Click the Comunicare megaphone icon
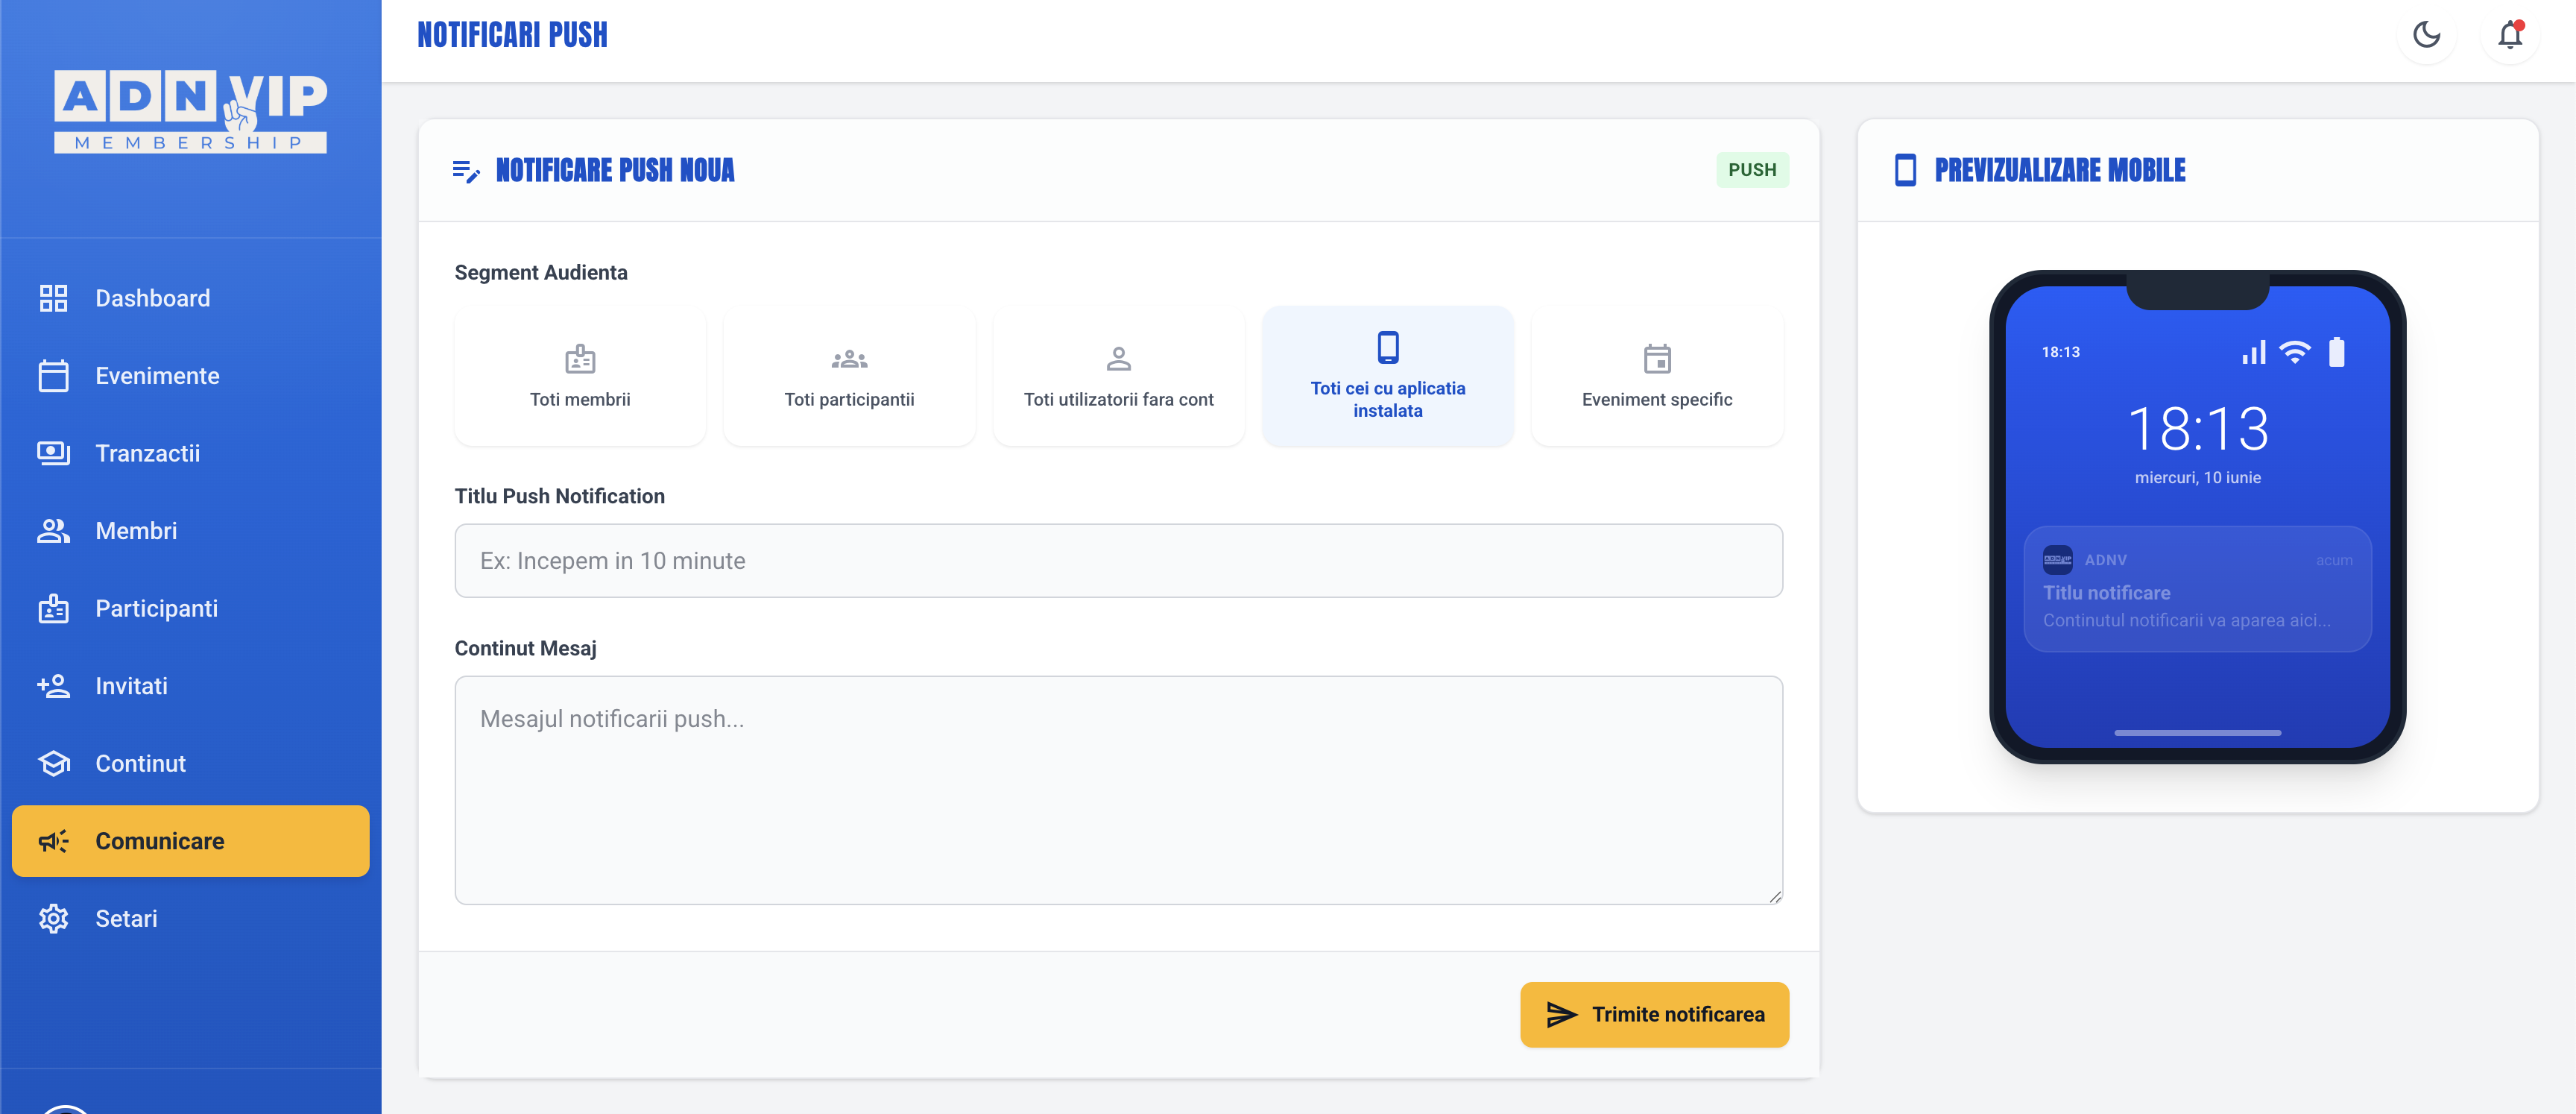This screenshot has height=1114, width=2576. click(x=53, y=841)
